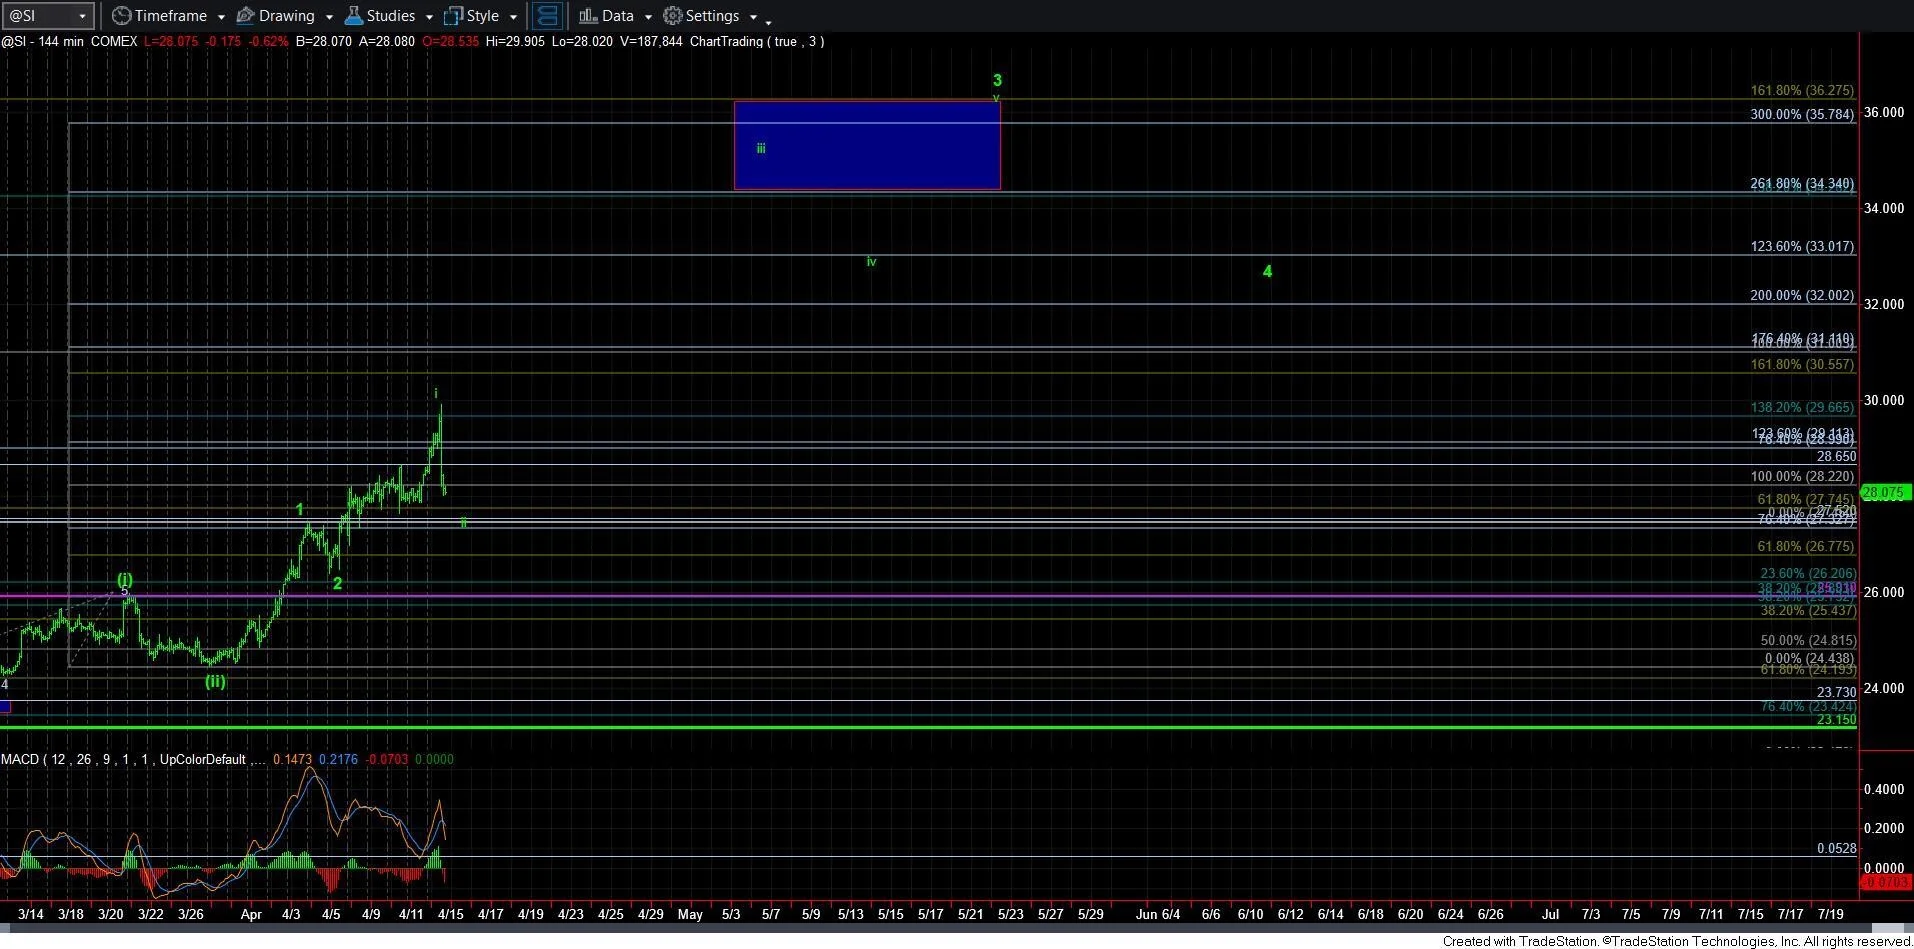Click the Style icon
This screenshot has height=949, width=1914.
click(453, 16)
